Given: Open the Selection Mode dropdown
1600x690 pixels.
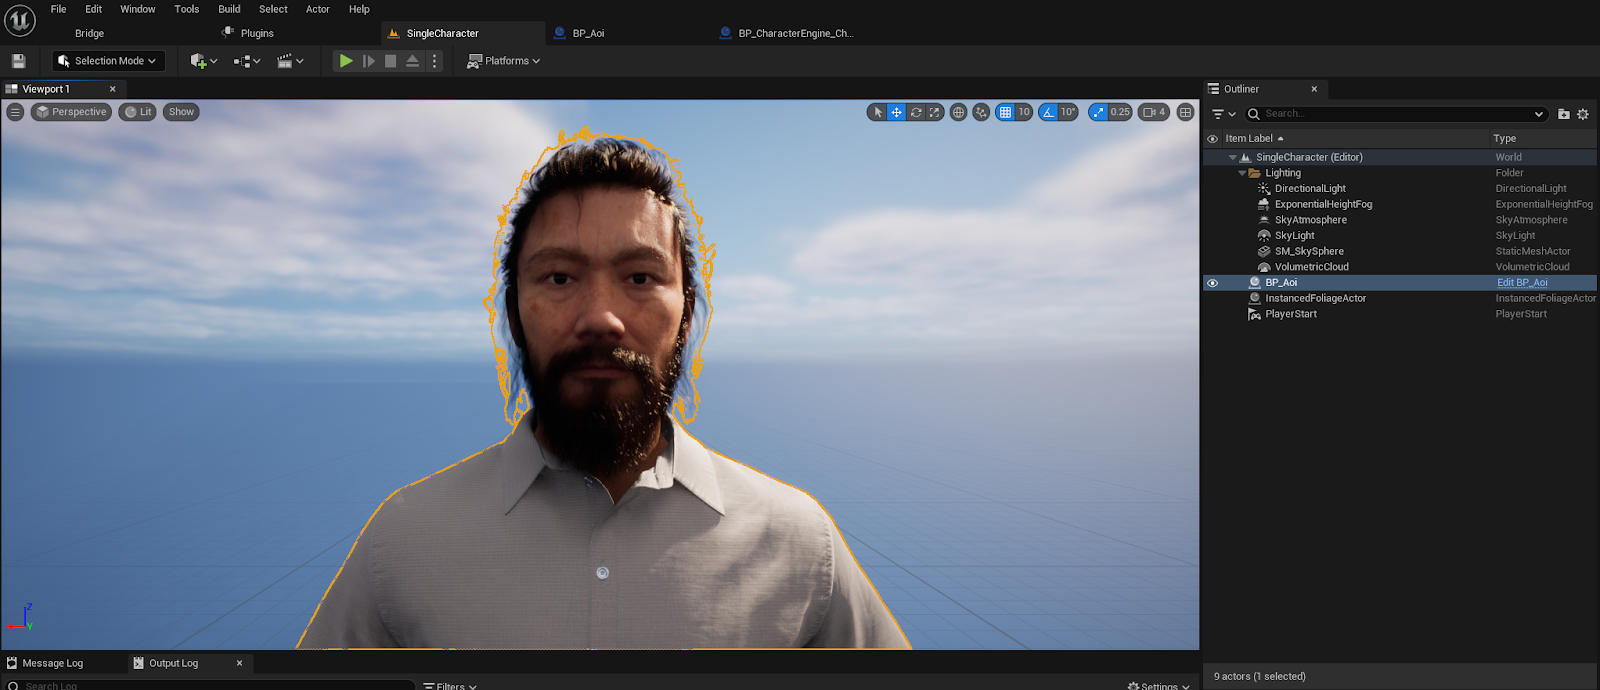Looking at the screenshot, I should (x=108, y=61).
